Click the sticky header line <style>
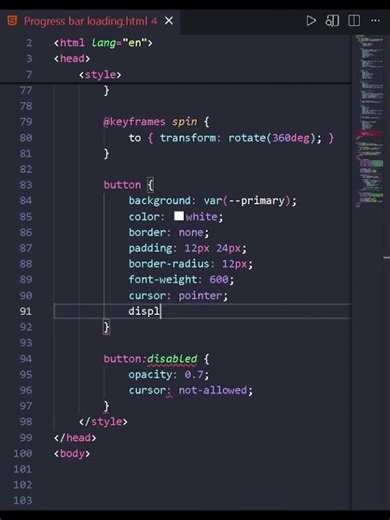Screen dimensions: 390x520 [x=100, y=74]
